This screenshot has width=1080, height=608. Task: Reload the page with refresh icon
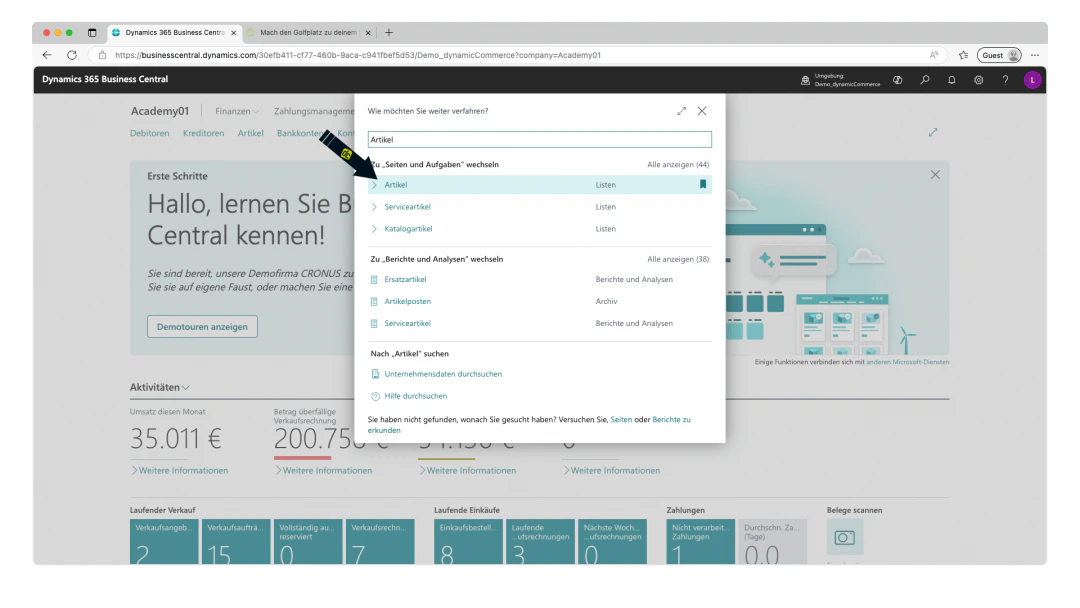(x=72, y=55)
